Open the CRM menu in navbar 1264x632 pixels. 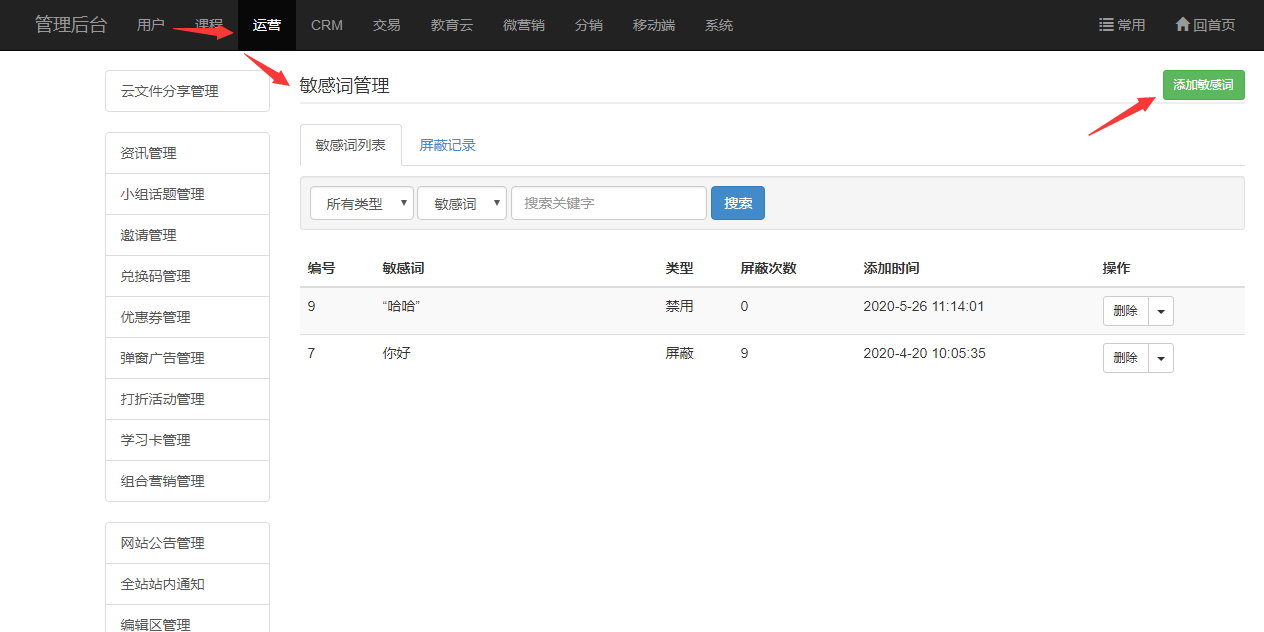pyautogui.click(x=327, y=25)
